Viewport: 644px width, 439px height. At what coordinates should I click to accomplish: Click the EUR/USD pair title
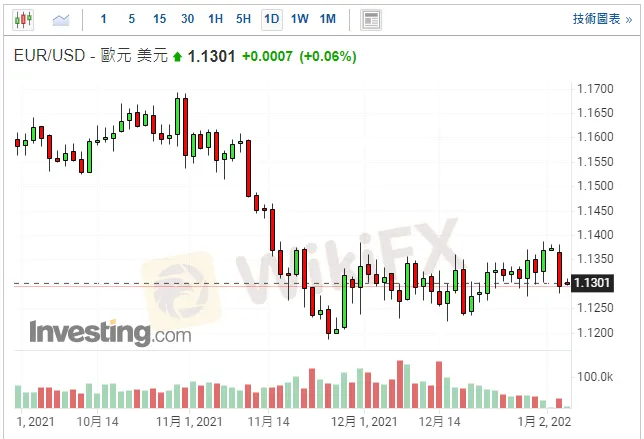(x=51, y=57)
